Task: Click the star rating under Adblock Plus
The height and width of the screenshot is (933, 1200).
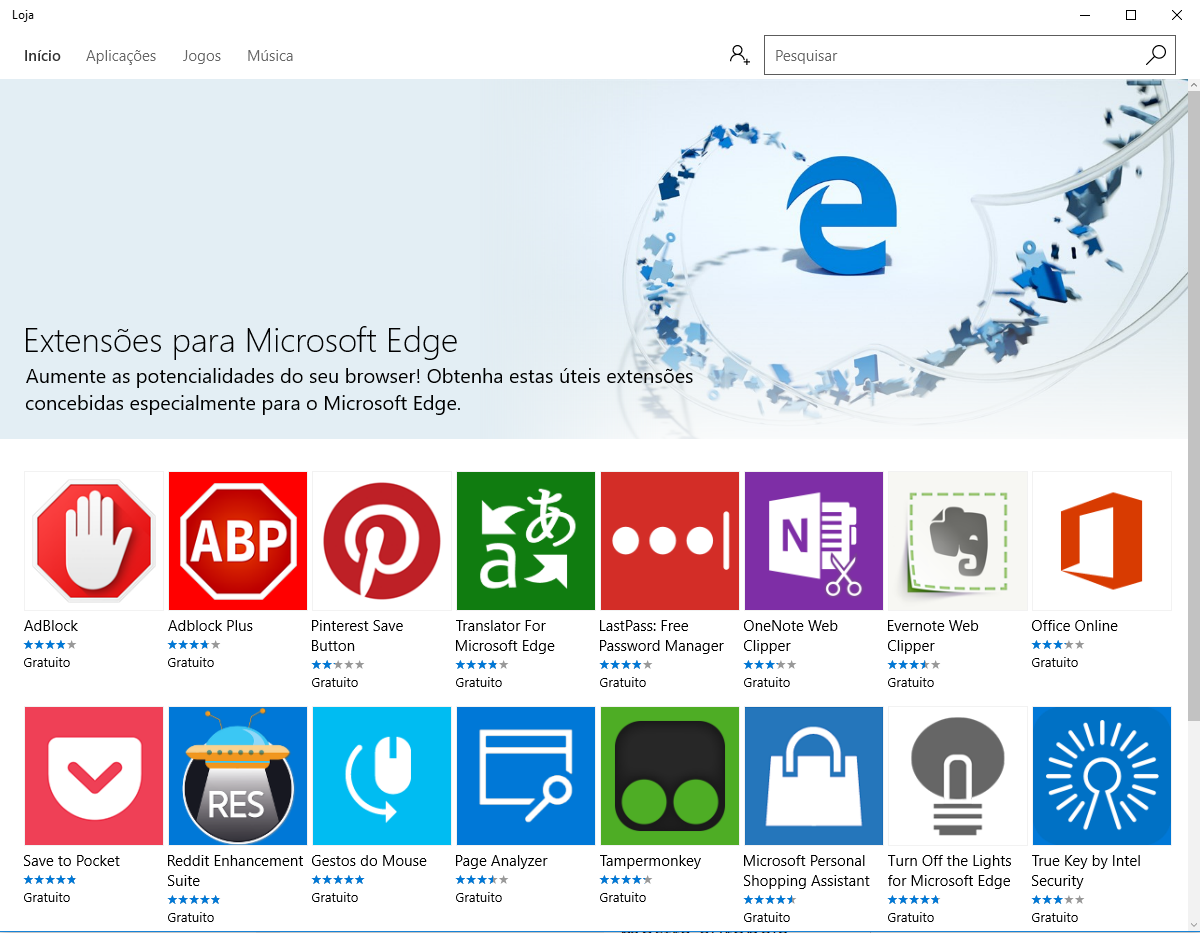Action: tap(194, 645)
